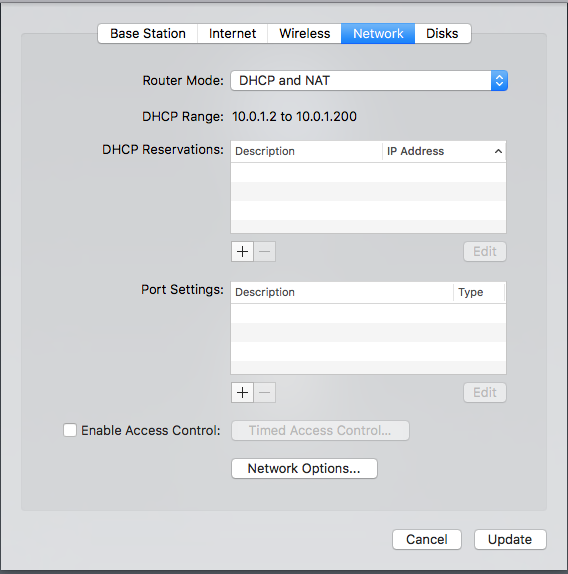The width and height of the screenshot is (568, 574).
Task: Click the DHCP Reservations Description column header
Action: (x=307, y=151)
